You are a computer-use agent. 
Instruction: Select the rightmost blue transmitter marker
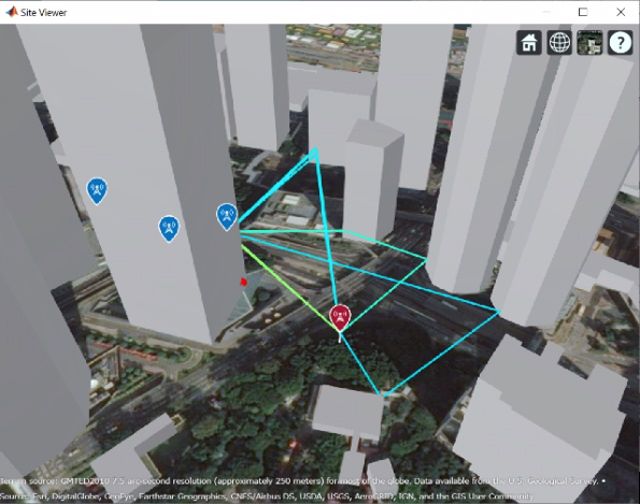[x=227, y=214]
